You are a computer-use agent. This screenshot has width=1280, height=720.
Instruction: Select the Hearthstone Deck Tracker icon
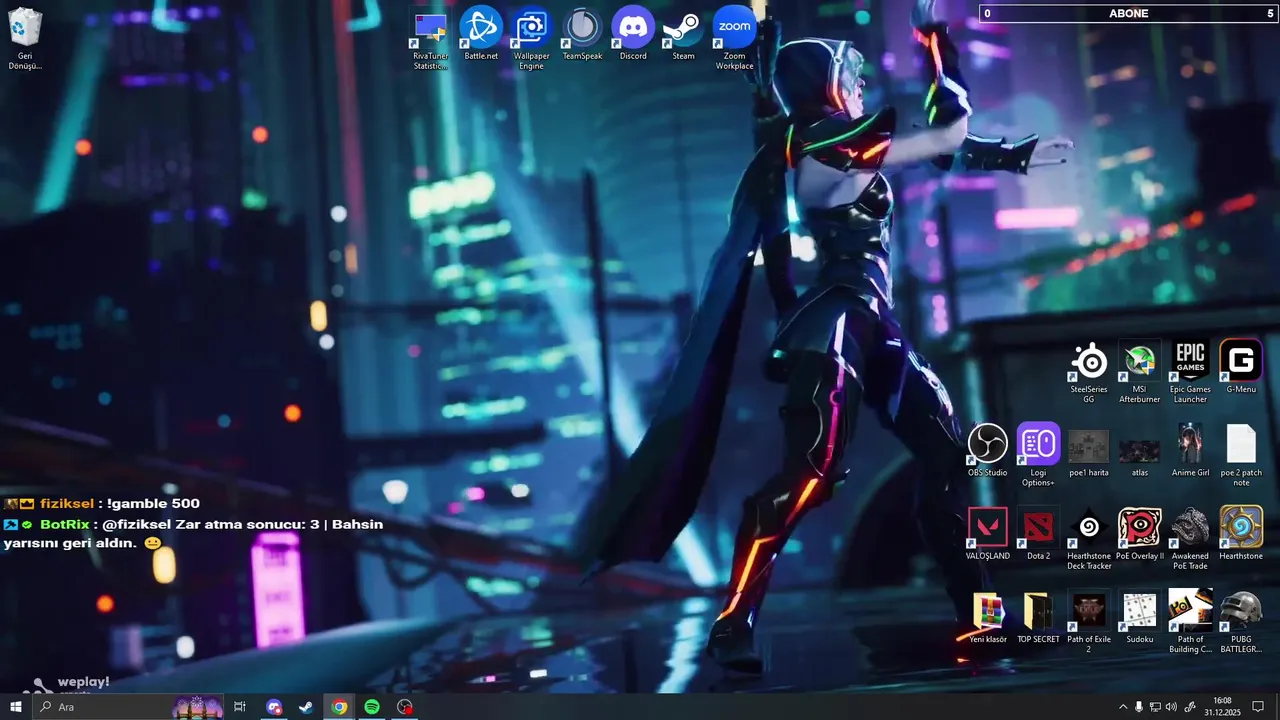pyautogui.click(x=1089, y=539)
